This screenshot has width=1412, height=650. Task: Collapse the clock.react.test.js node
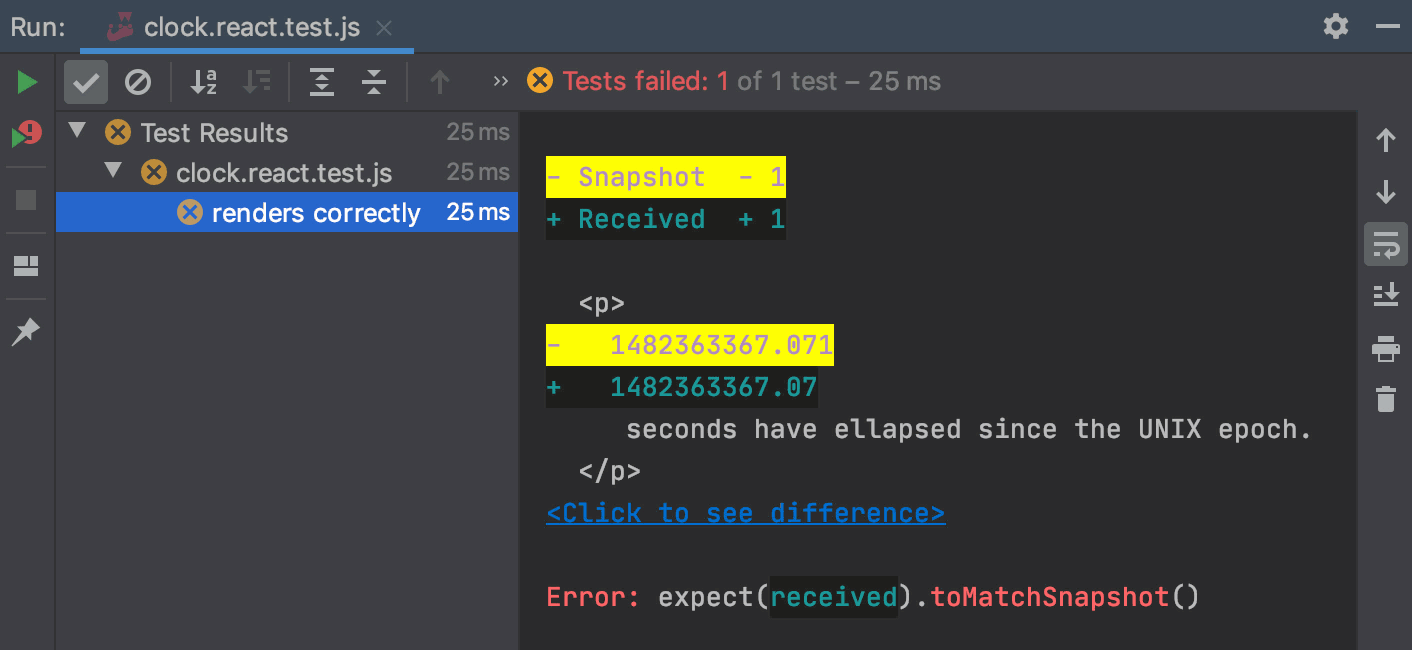pos(113,170)
